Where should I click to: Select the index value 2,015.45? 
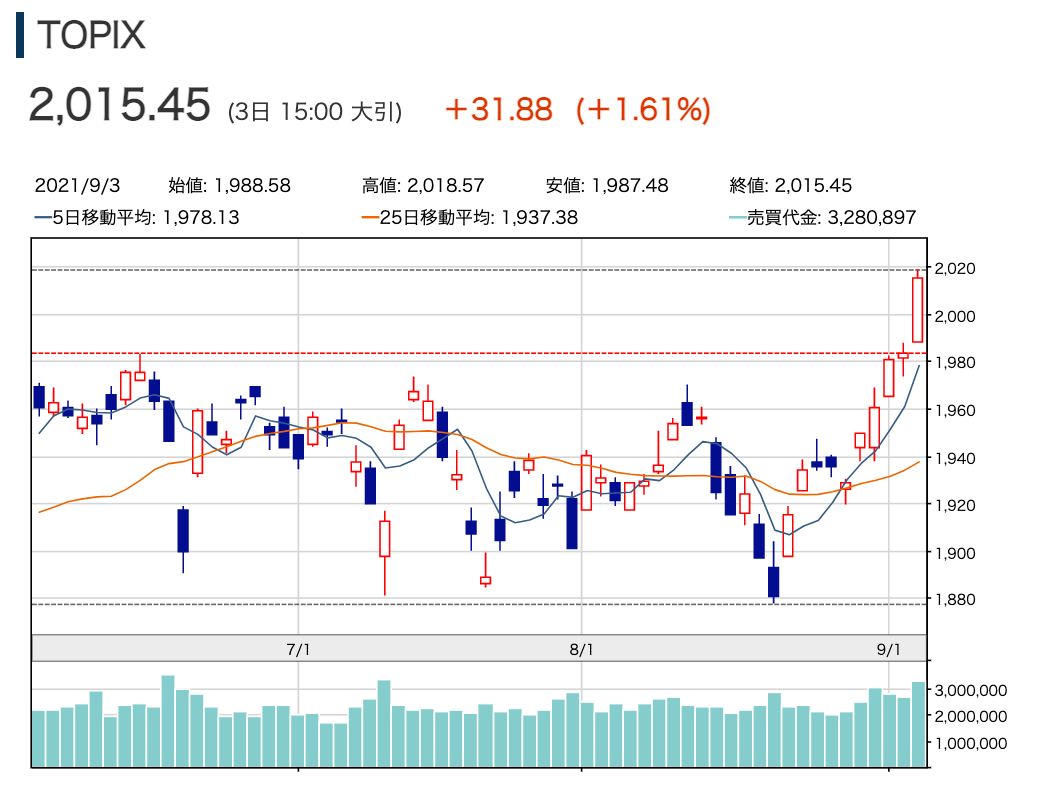point(119,105)
